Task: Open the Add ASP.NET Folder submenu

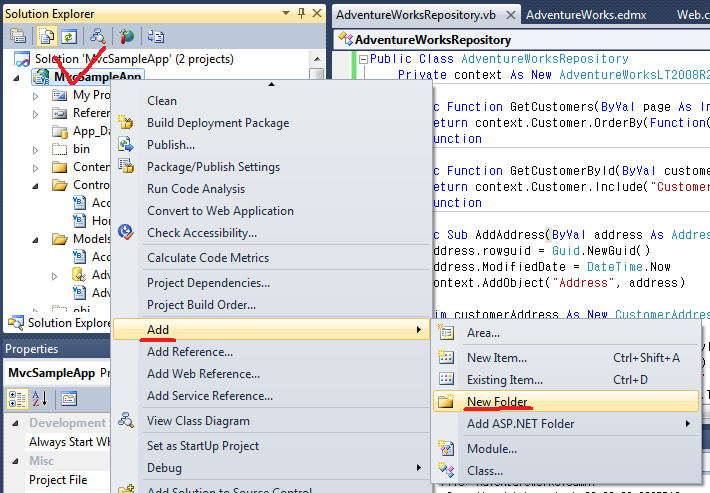Action: click(565, 424)
